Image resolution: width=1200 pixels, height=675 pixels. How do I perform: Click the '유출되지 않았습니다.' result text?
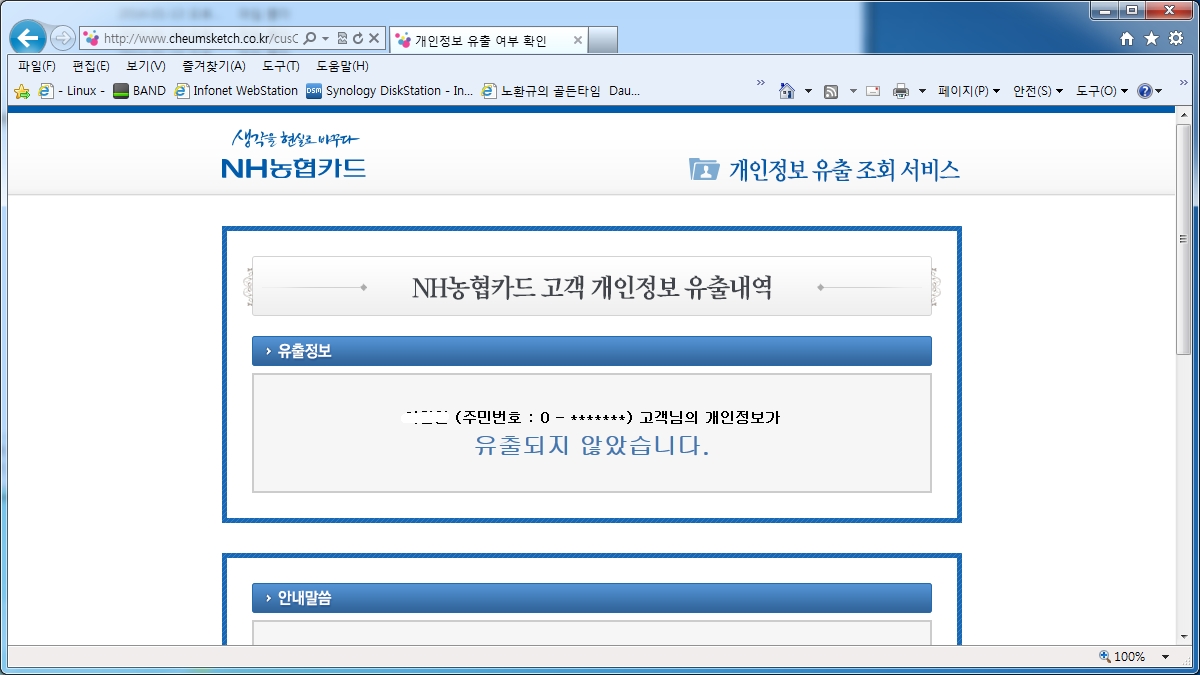point(592,446)
